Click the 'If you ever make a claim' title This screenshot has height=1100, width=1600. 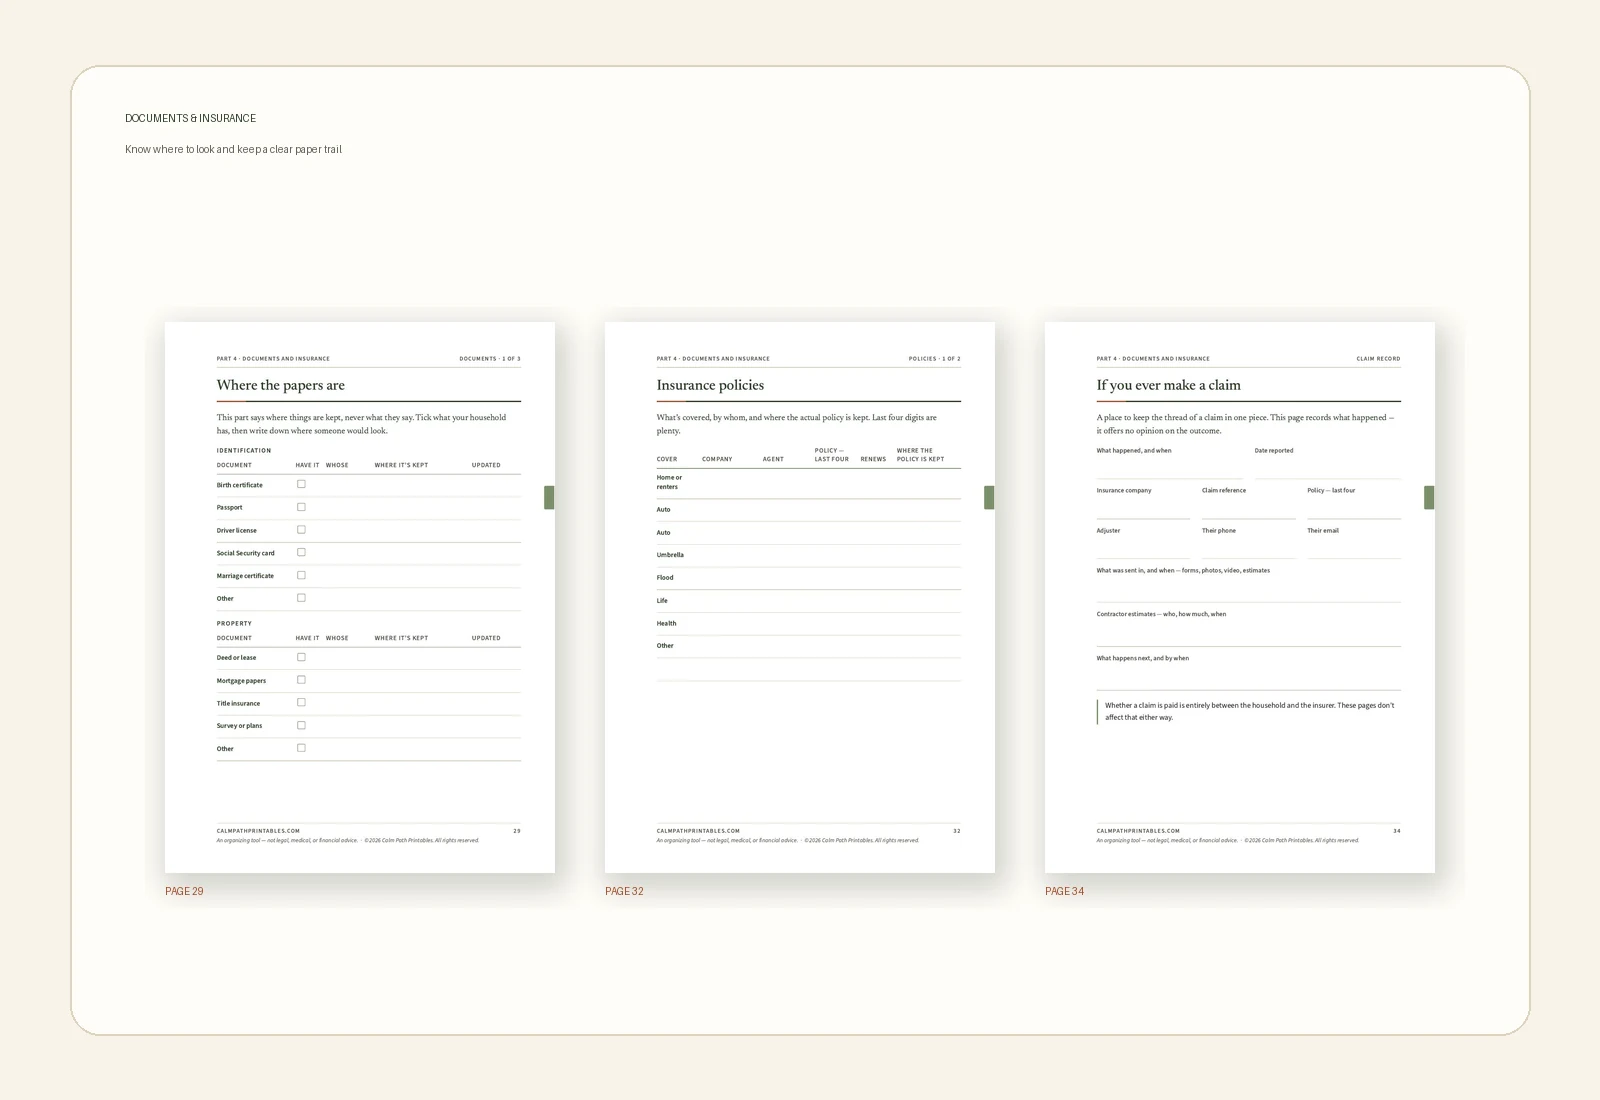1168,385
